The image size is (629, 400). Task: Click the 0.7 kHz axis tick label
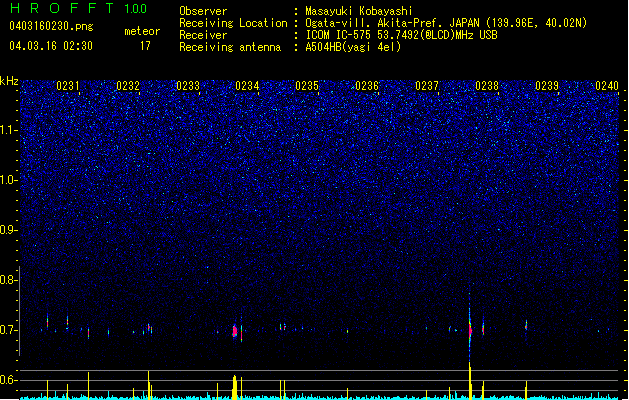point(8,330)
